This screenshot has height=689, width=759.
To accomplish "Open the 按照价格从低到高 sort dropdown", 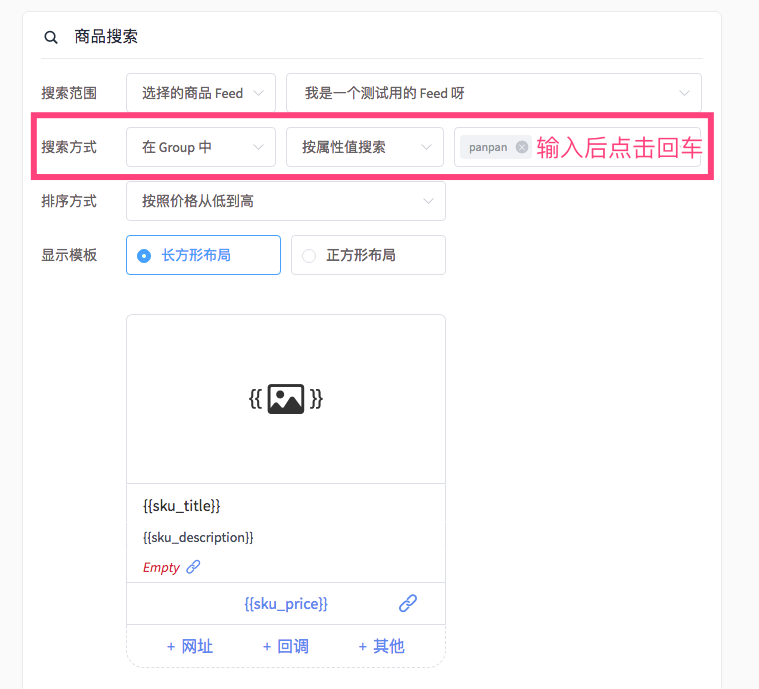I will click(286, 201).
